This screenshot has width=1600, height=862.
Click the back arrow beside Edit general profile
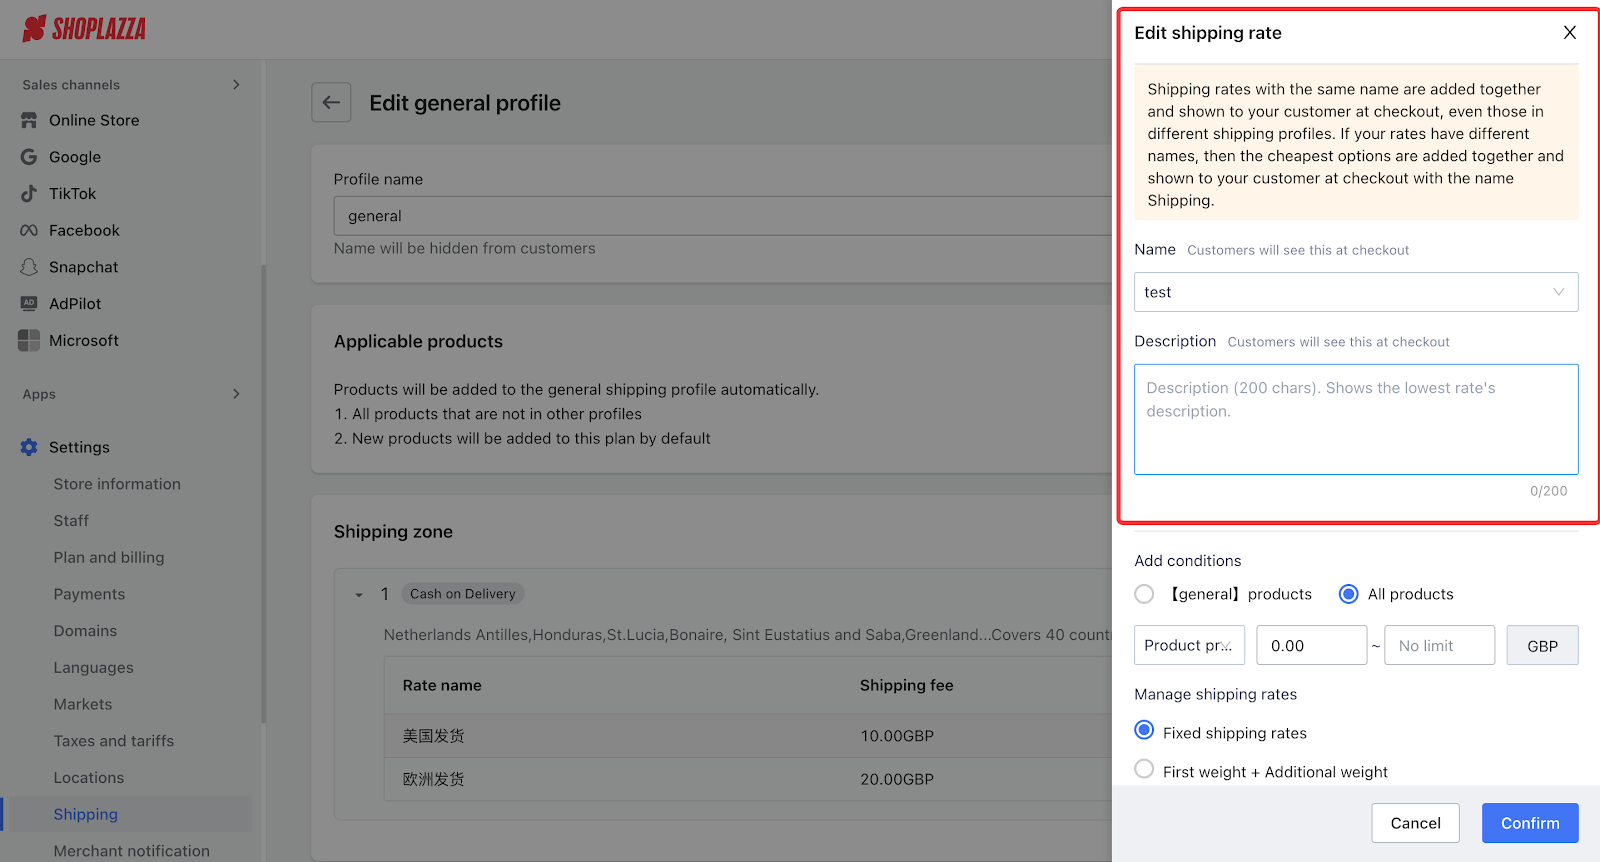331,102
